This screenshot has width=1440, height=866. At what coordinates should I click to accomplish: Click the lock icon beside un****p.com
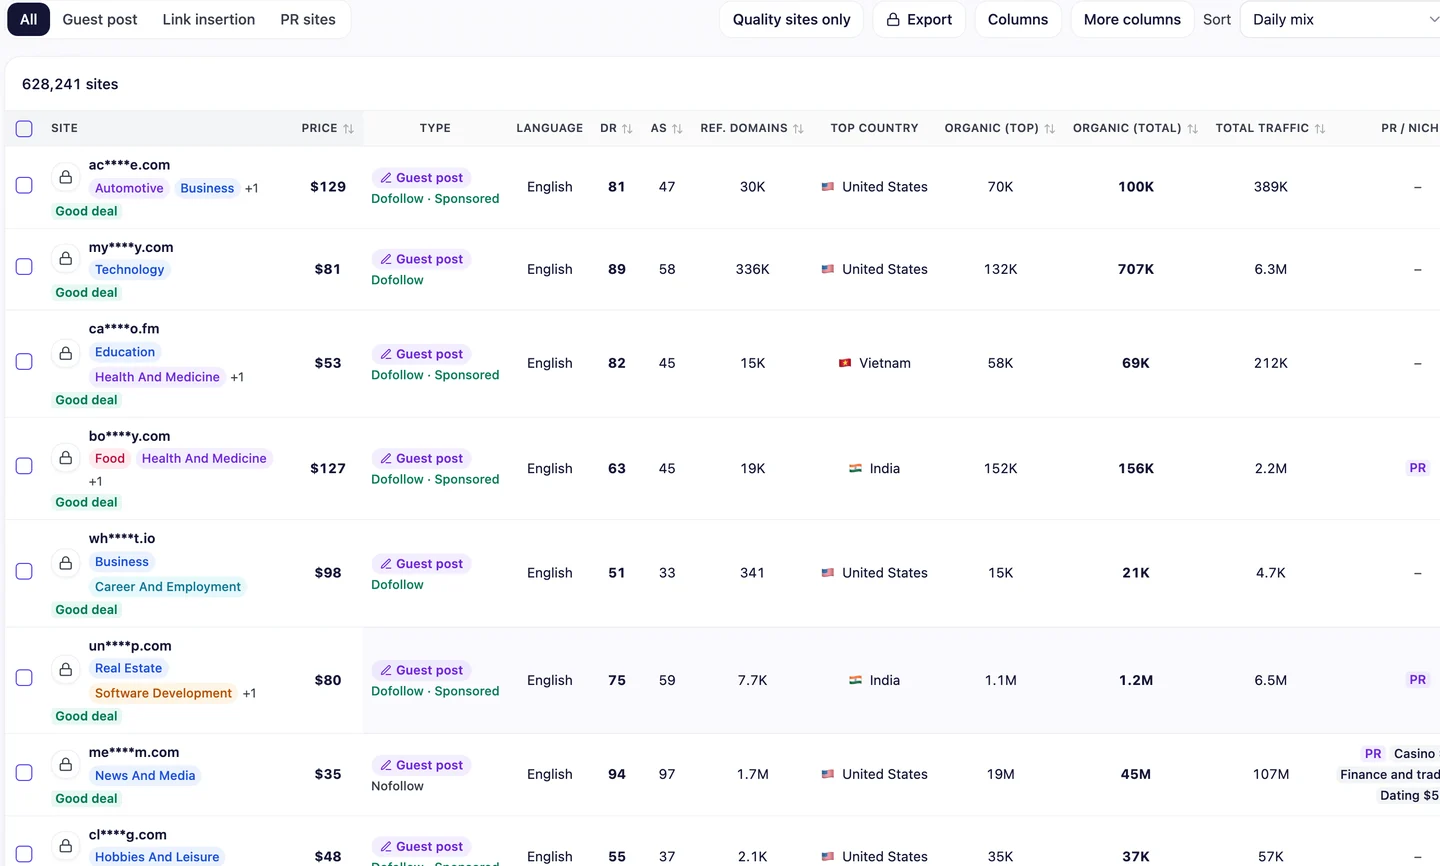pyautogui.click(x=66, y=669)
